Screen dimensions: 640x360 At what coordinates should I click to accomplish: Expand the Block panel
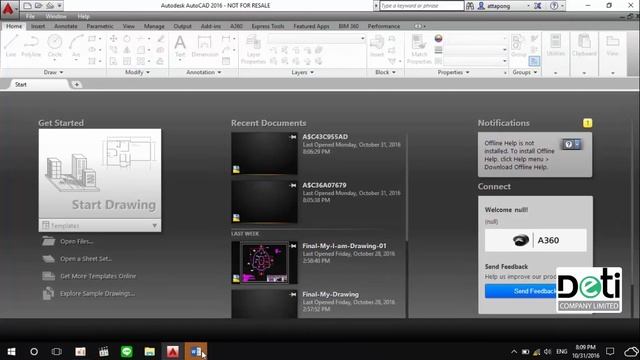click(385, 72)
